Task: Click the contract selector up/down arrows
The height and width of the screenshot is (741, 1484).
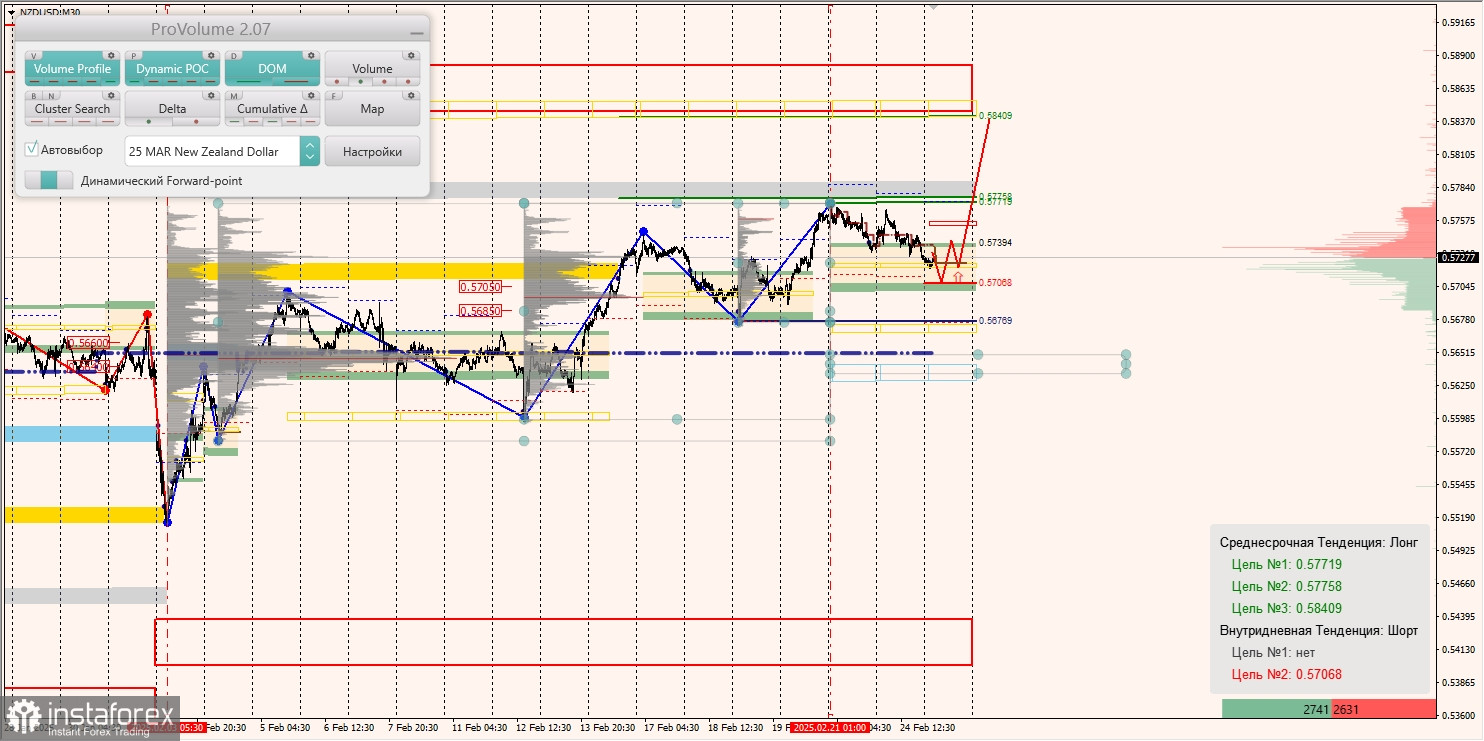Action: click(310, 152)
